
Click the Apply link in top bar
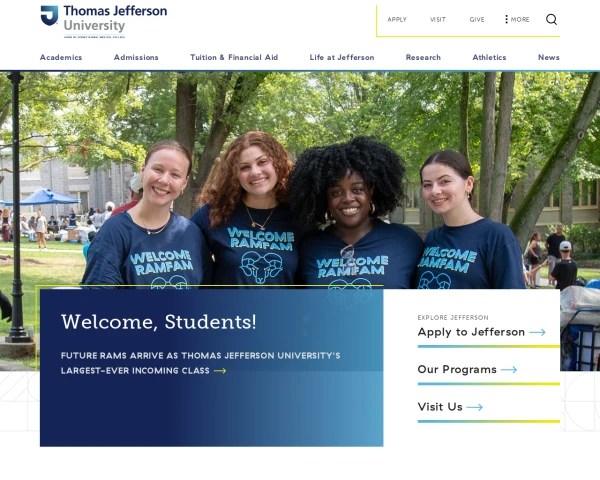coord(397,20)
